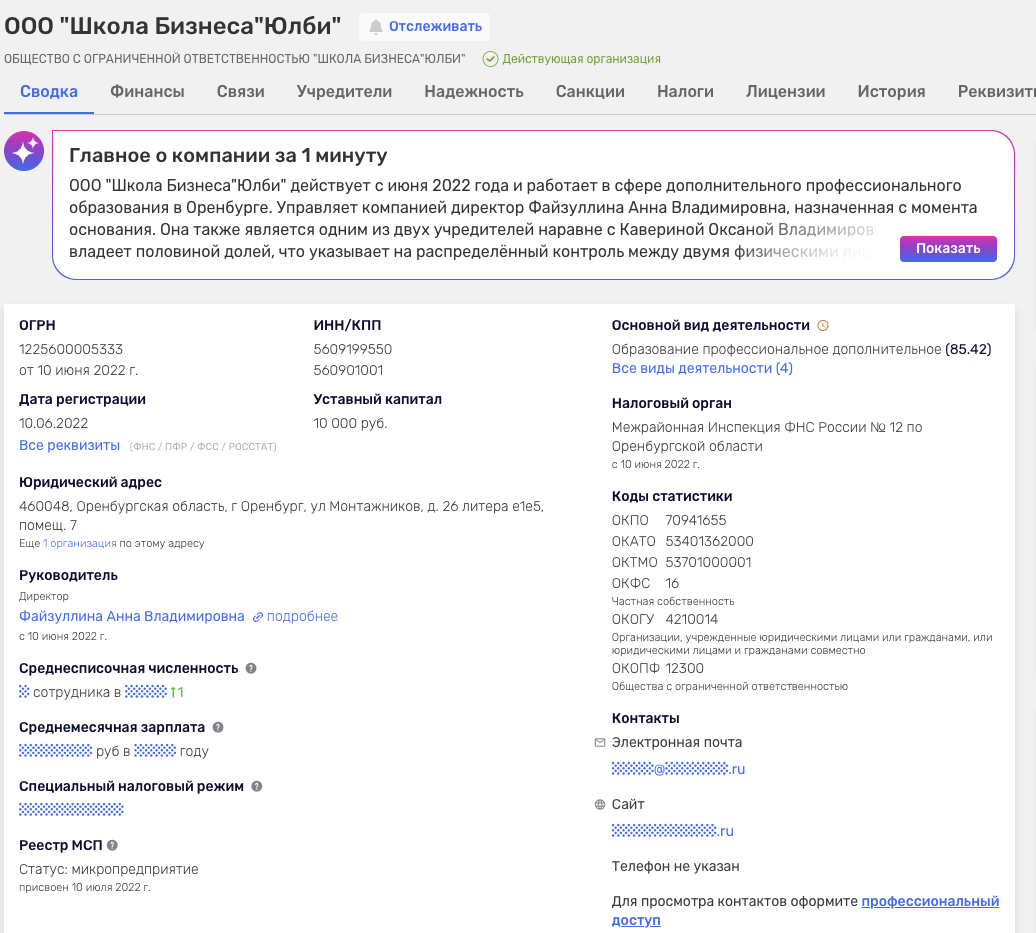Open the профессиональный доступ link
The width and height of the screenshot is (1036, 933).
pos(930,902)
